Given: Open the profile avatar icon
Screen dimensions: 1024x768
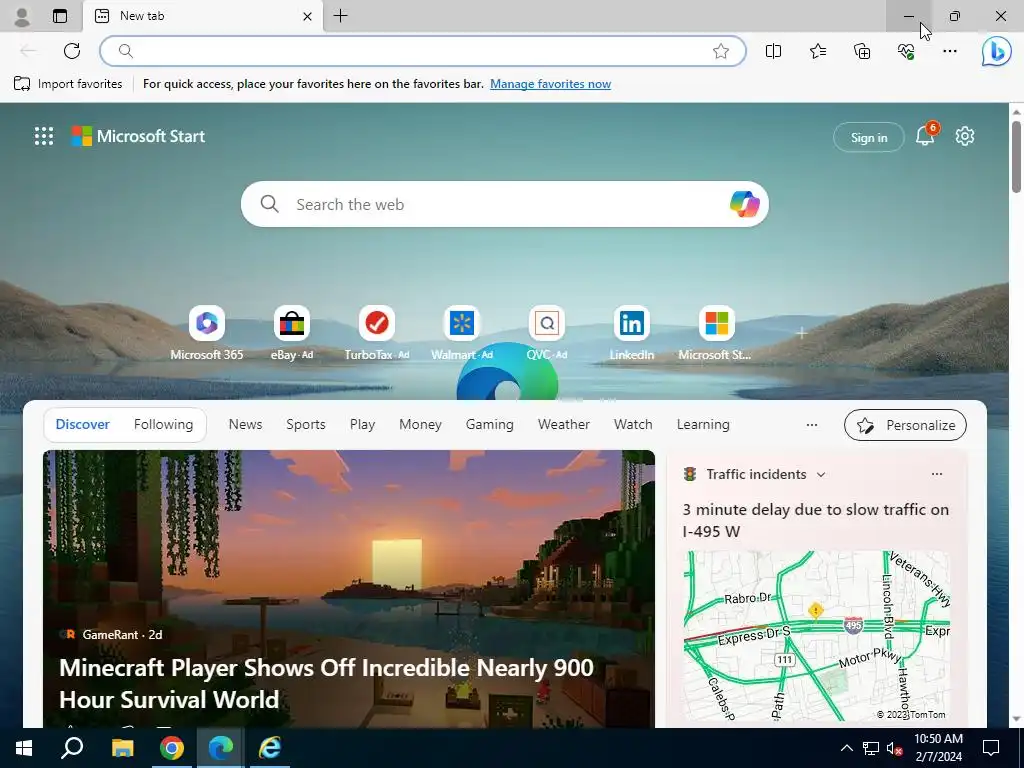Looking at the screenshot, I should (x=22, y=16).
